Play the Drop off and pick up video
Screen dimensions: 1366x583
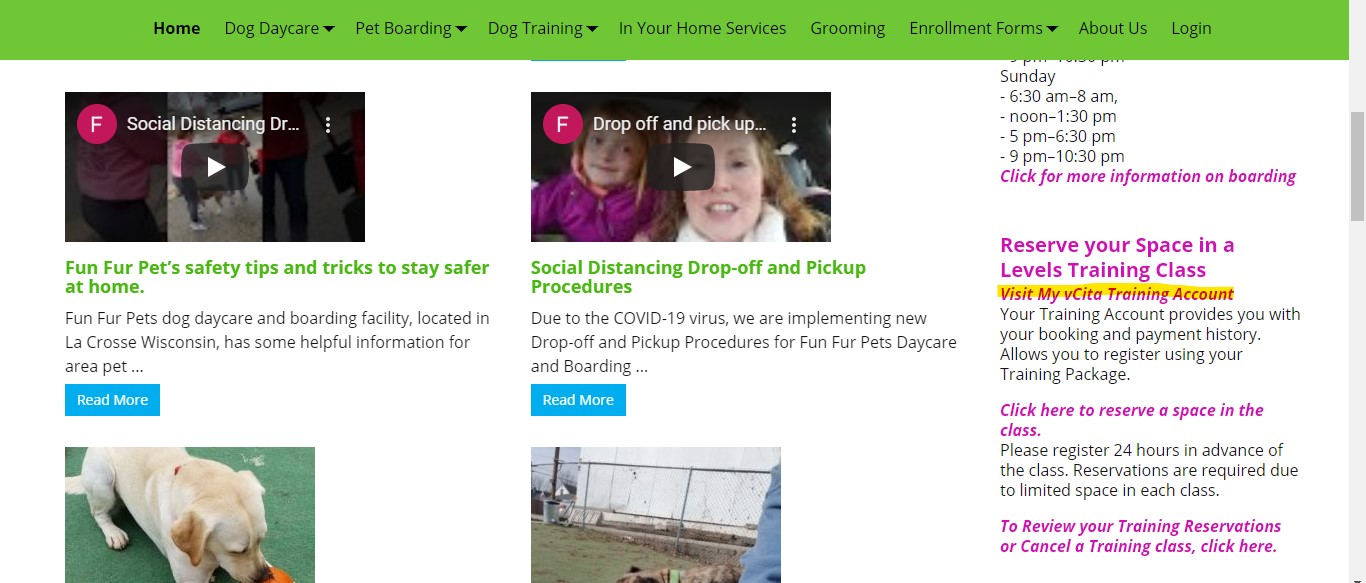click(681, 167)
